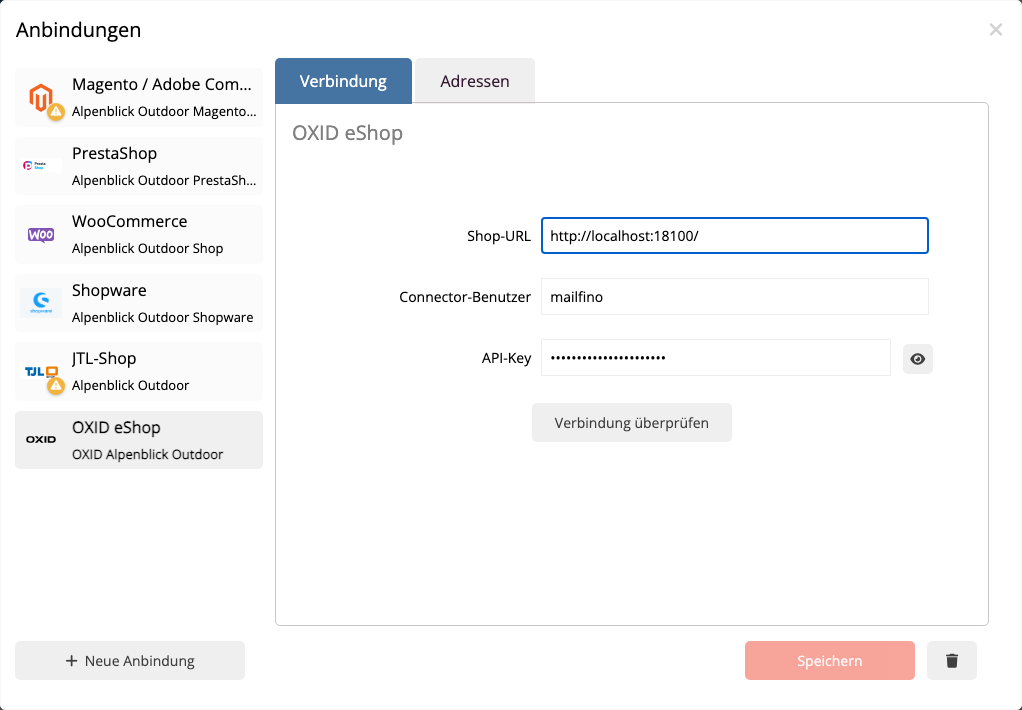Select the Shopware connection title

click(109, 290)
